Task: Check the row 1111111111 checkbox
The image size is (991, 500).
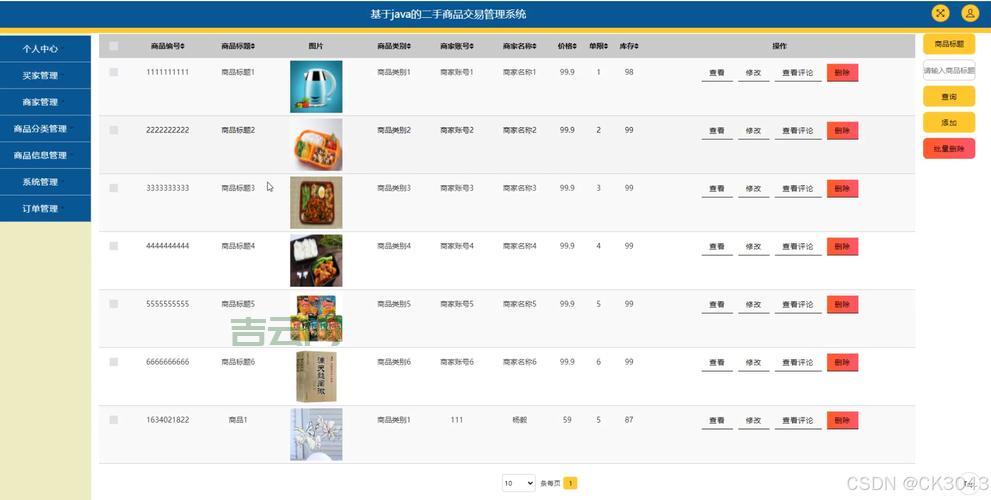Action: [x=114, y=72]
